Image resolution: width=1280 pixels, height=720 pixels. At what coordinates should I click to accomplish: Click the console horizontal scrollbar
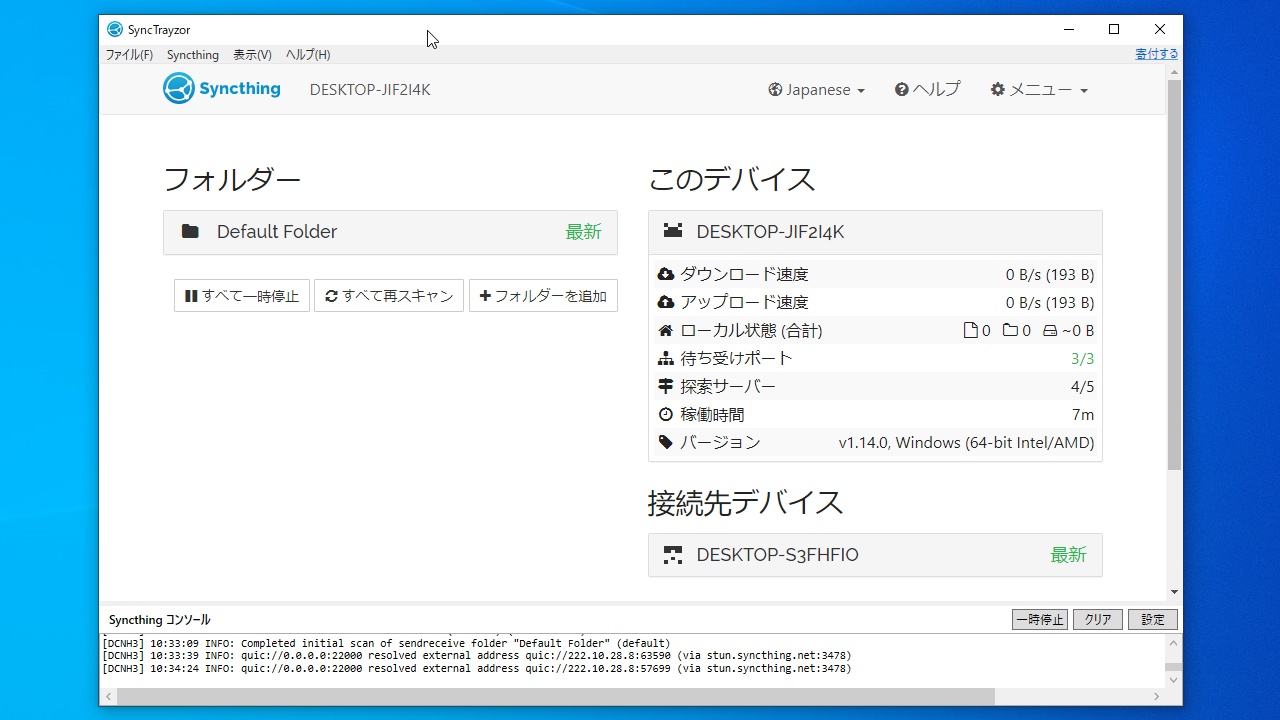pos(556,696)
